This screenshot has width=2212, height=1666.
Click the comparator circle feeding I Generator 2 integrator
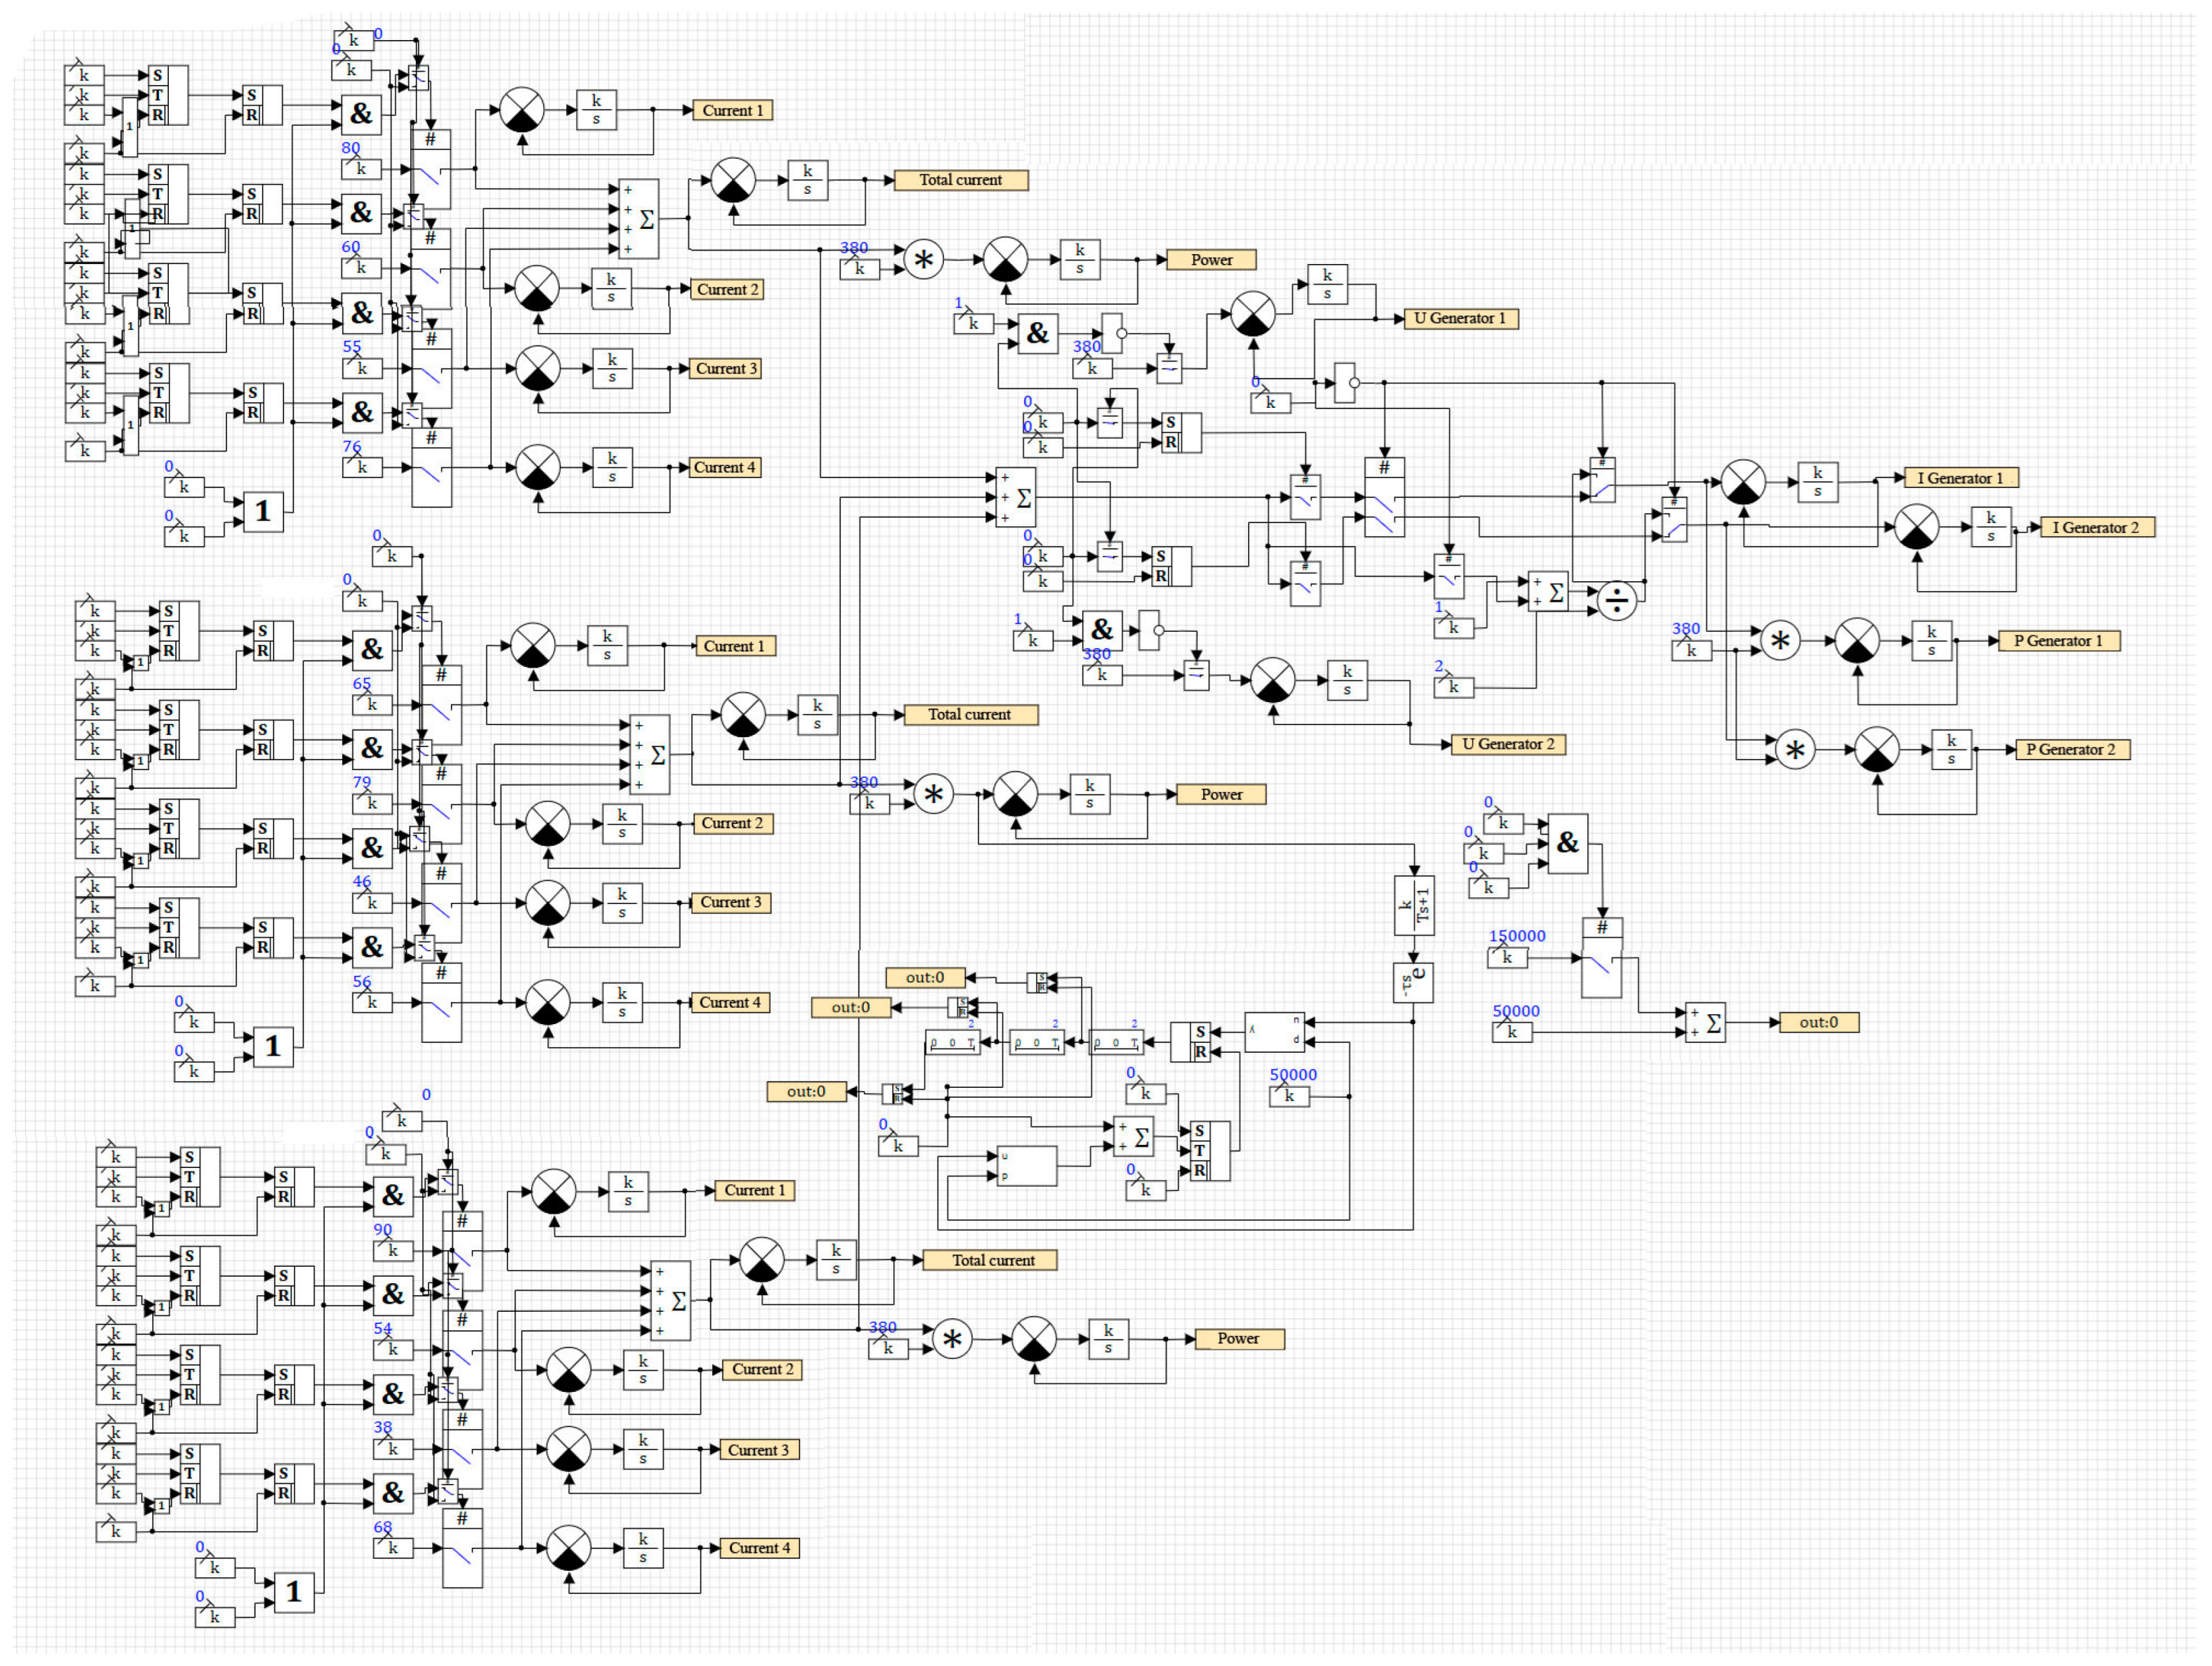(1916, 527)
